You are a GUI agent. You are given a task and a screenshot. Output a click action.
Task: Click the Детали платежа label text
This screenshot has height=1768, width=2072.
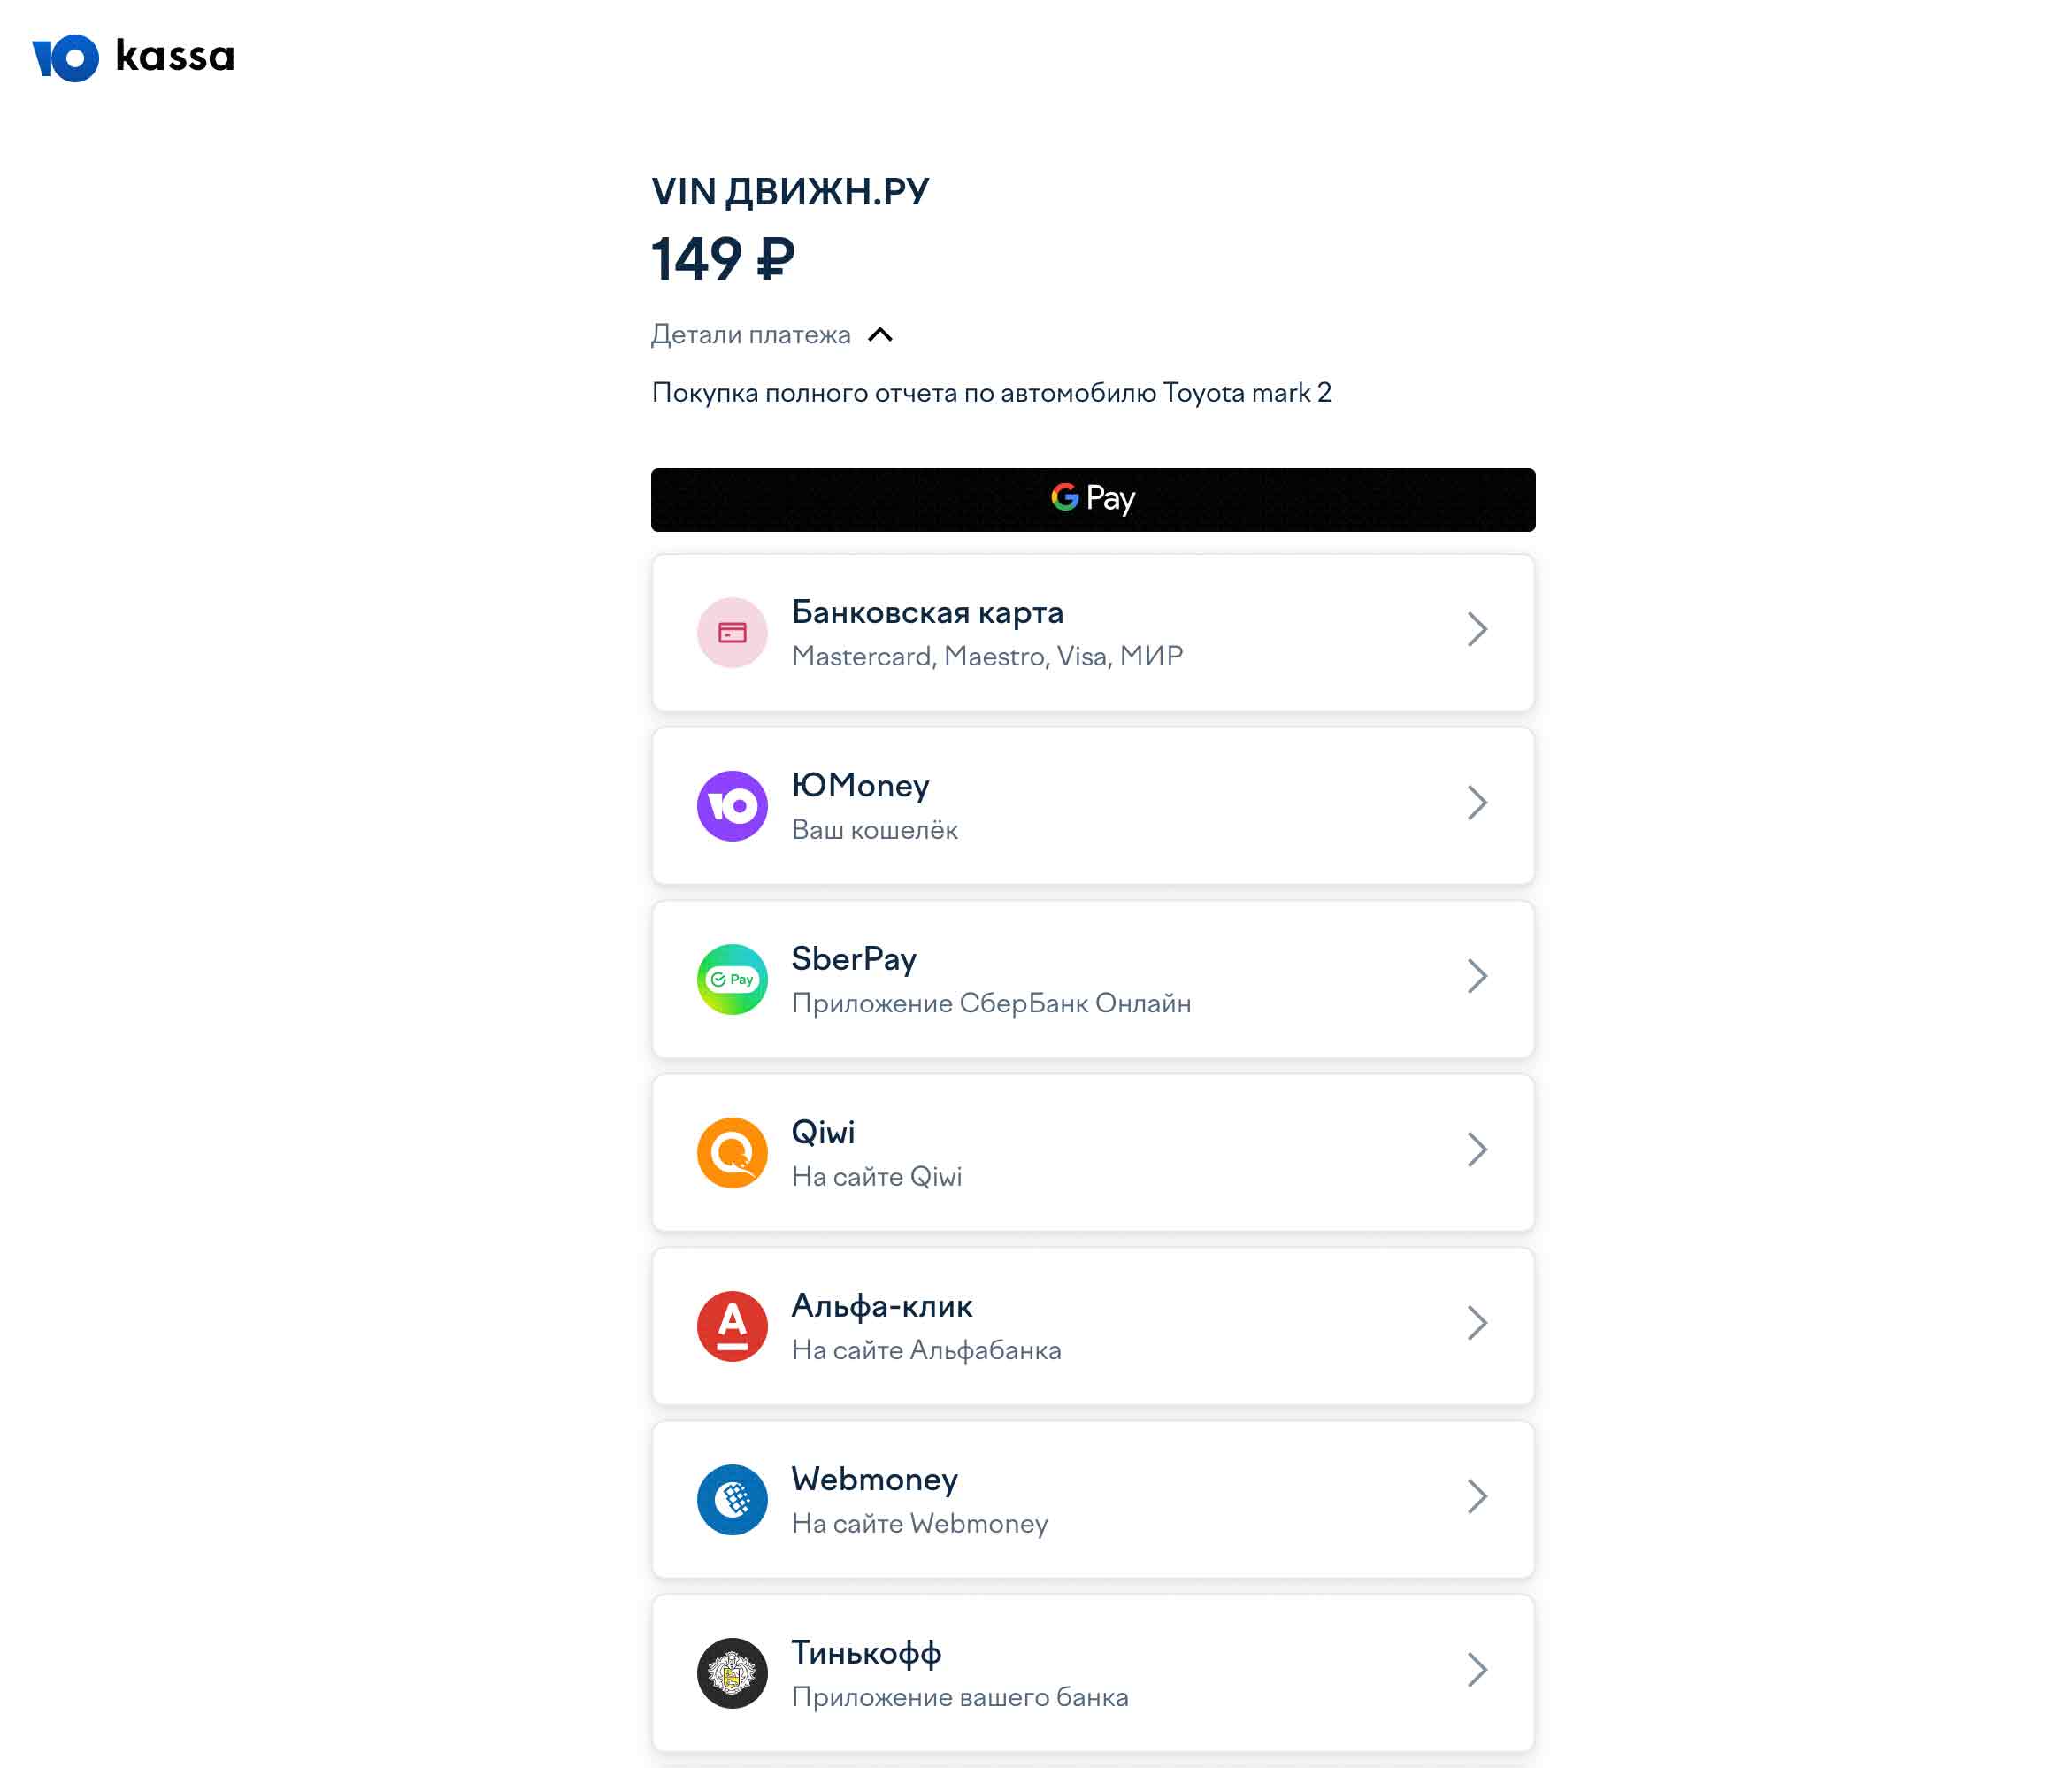(x=750, y=335)
